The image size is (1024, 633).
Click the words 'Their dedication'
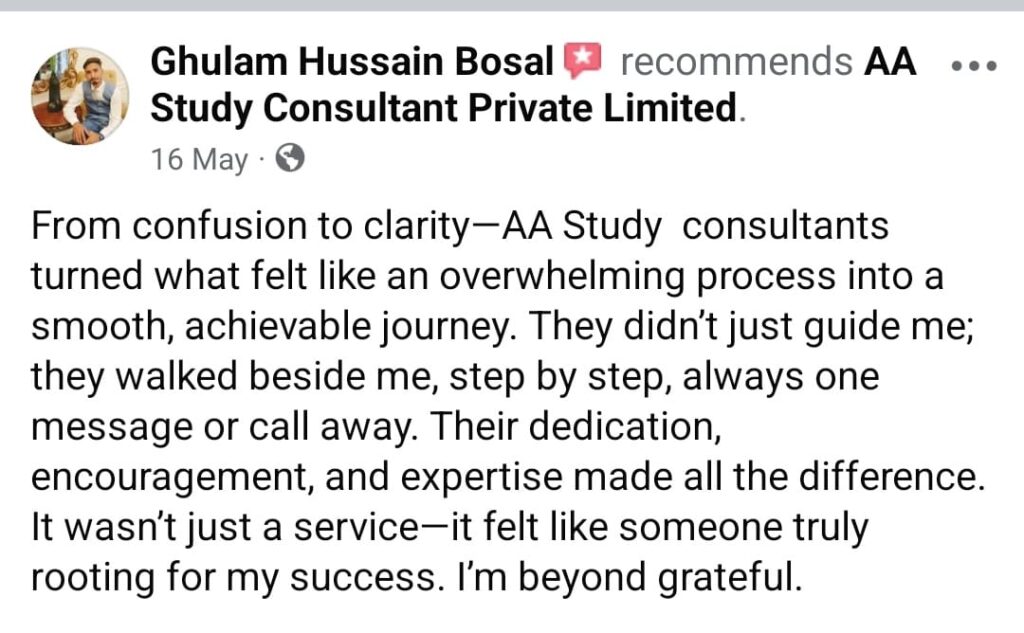pyautogui.click(x=575, y=427)
